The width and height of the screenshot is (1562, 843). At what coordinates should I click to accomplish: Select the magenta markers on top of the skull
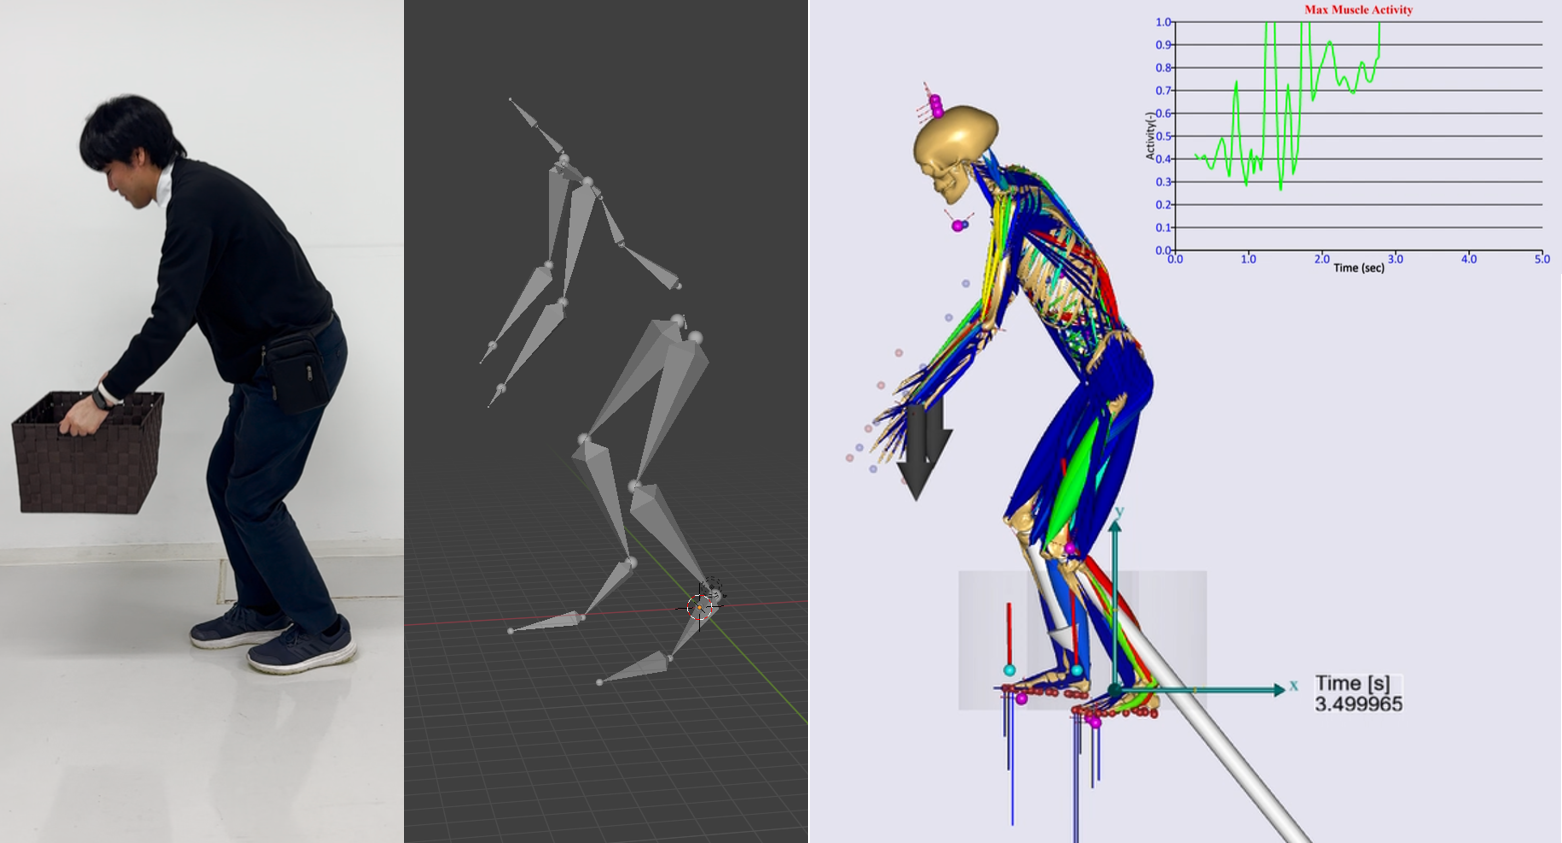(x=935, y=105)
